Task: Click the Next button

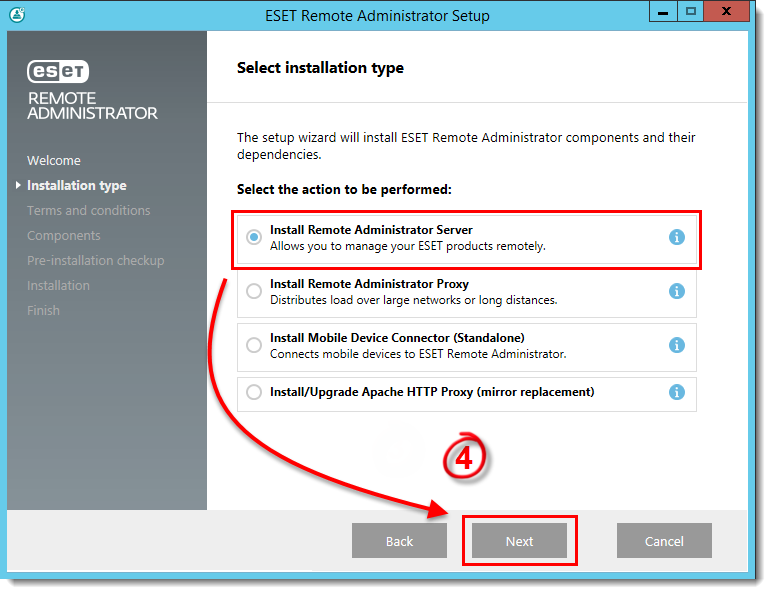Action: coord(519,541)
